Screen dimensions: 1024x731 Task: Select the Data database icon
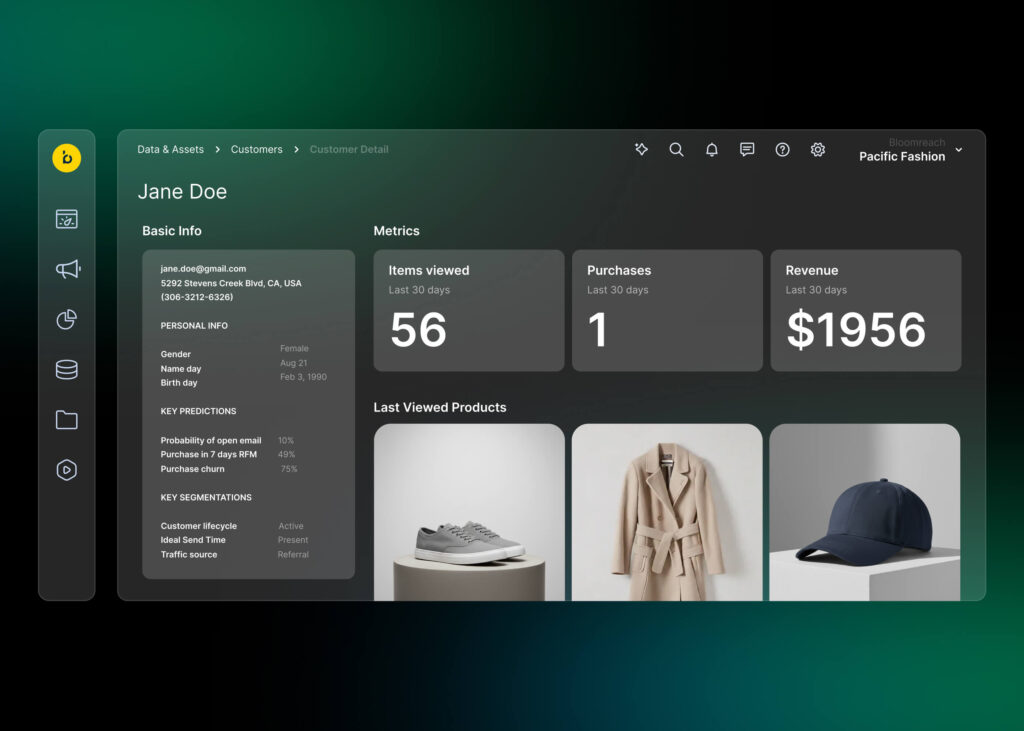[67, 370]
